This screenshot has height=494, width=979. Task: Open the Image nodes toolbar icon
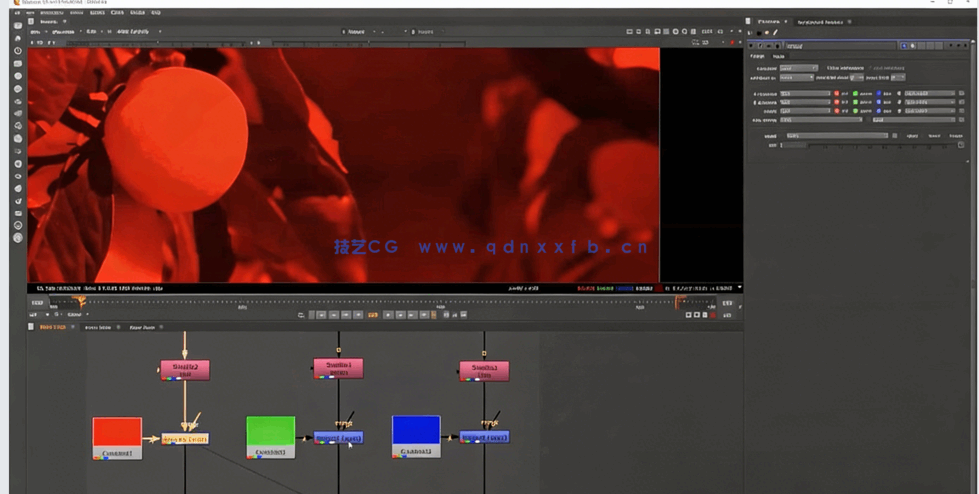coord(18,26)
